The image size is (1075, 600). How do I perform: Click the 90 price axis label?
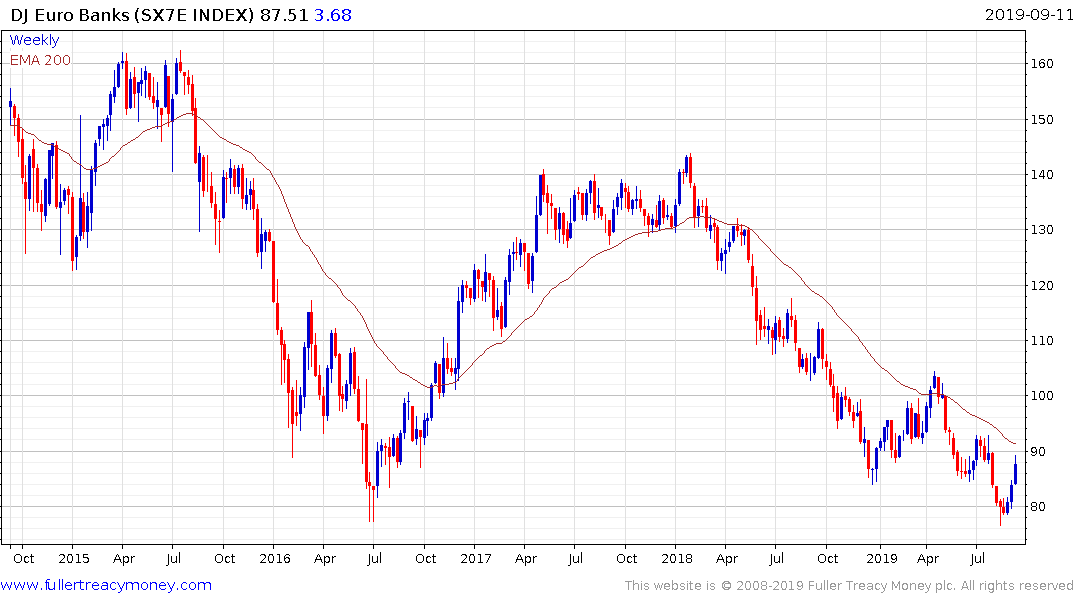1038,451
